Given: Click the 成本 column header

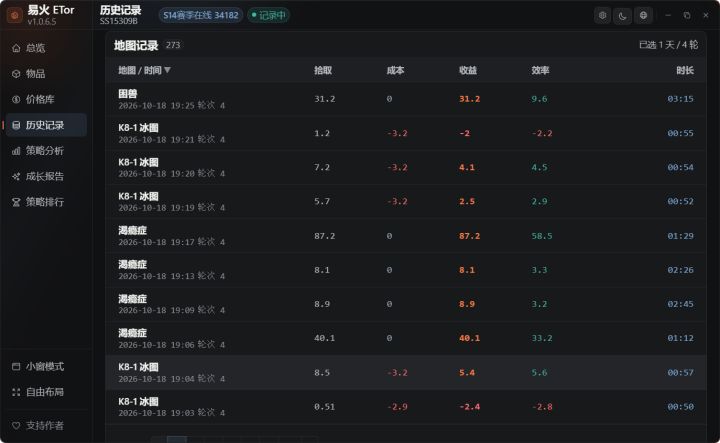Looking at the screenshot, I should click(395, 70).
